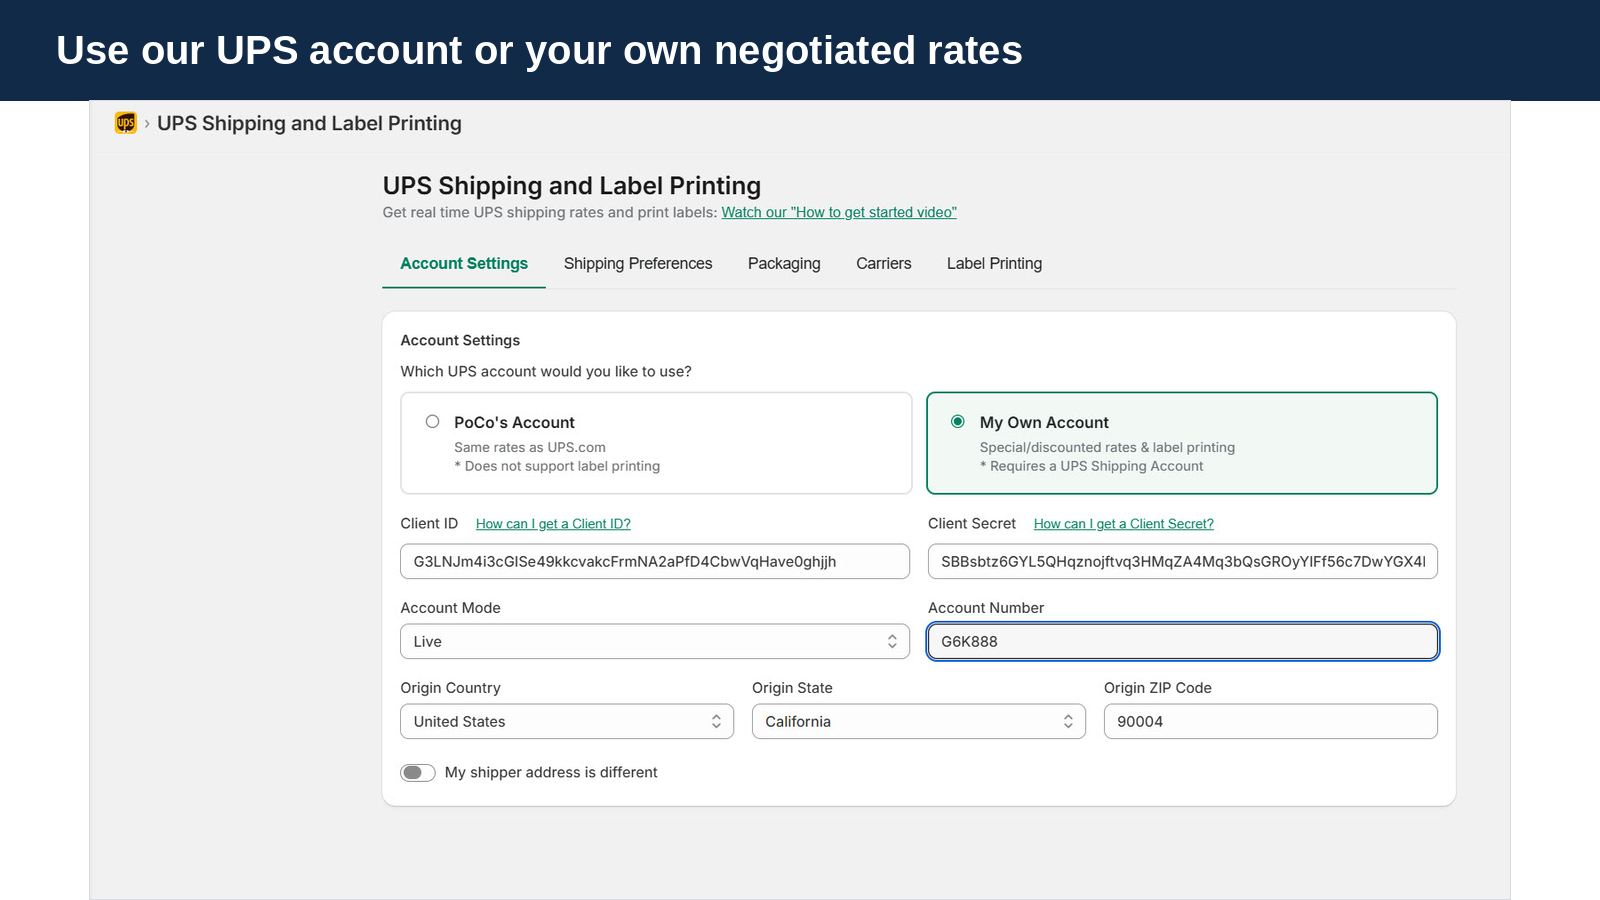Focus the Client ID input field
Viewport: 1600px width, 900px height.
[655, 562]
